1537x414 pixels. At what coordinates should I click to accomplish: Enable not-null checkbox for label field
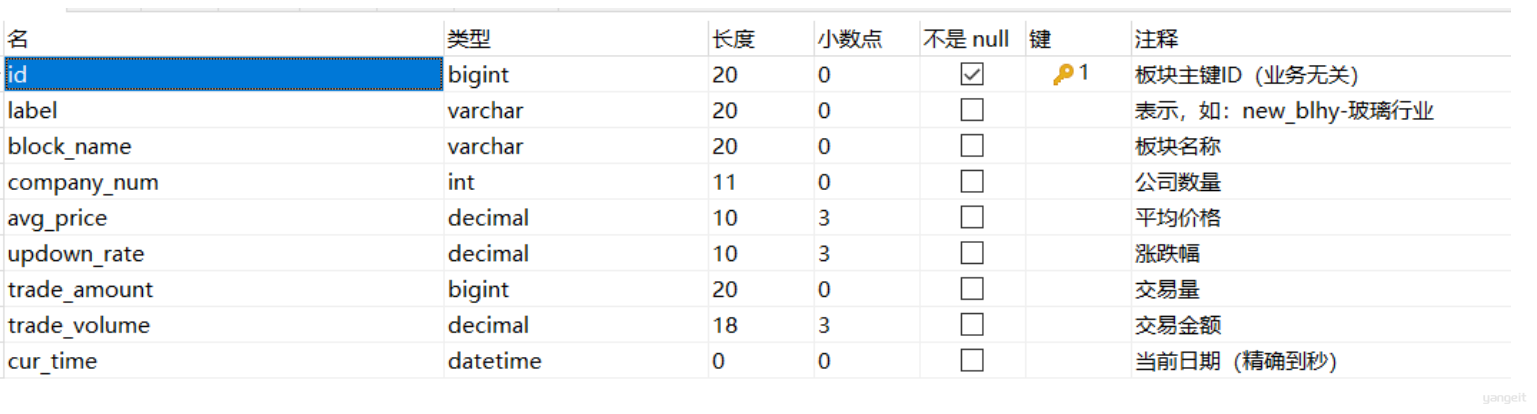[972, 110]
